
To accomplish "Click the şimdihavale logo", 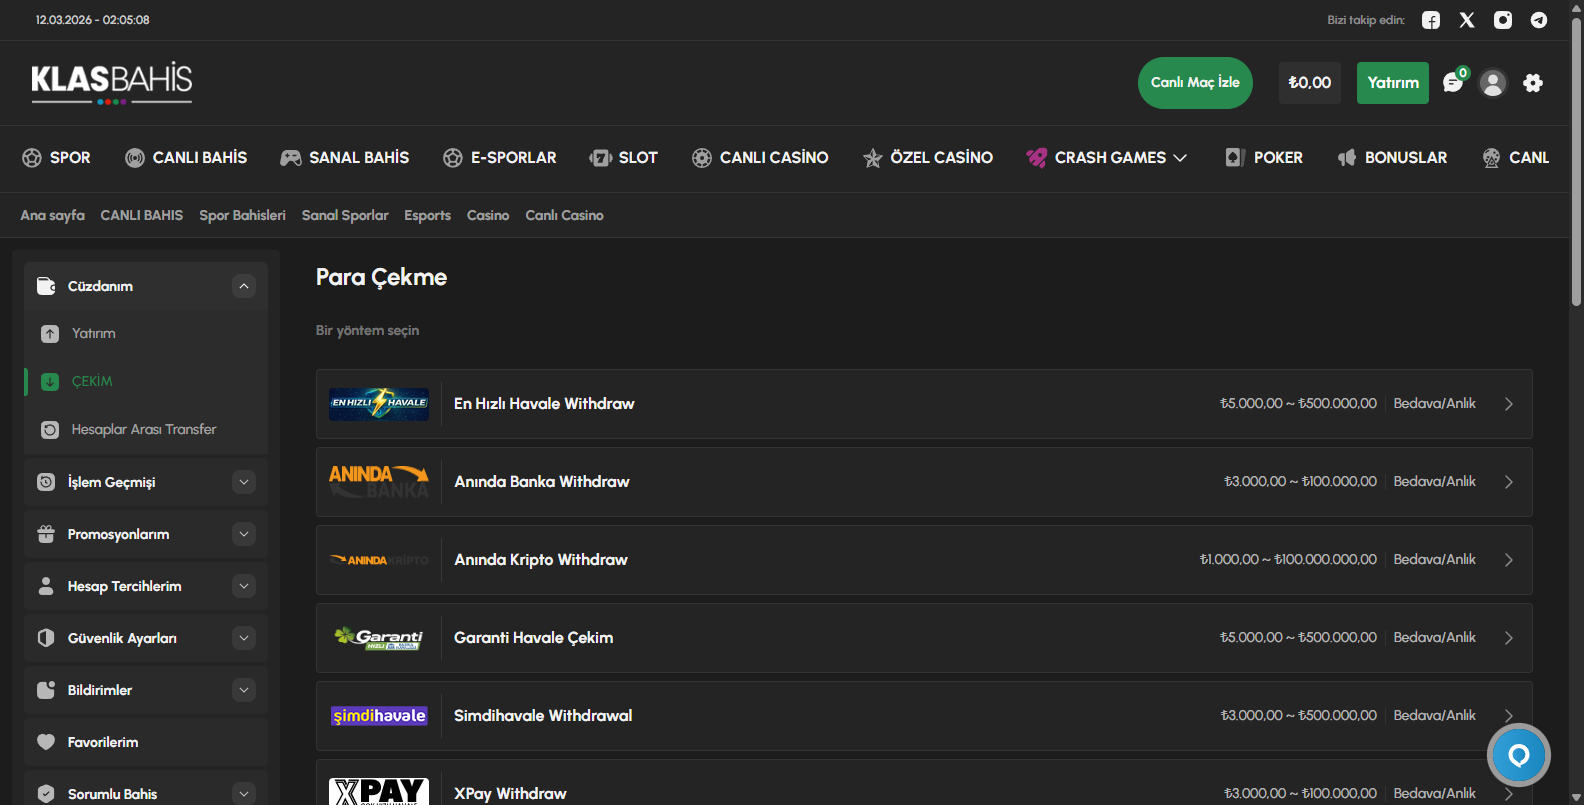I will (379, 716).
